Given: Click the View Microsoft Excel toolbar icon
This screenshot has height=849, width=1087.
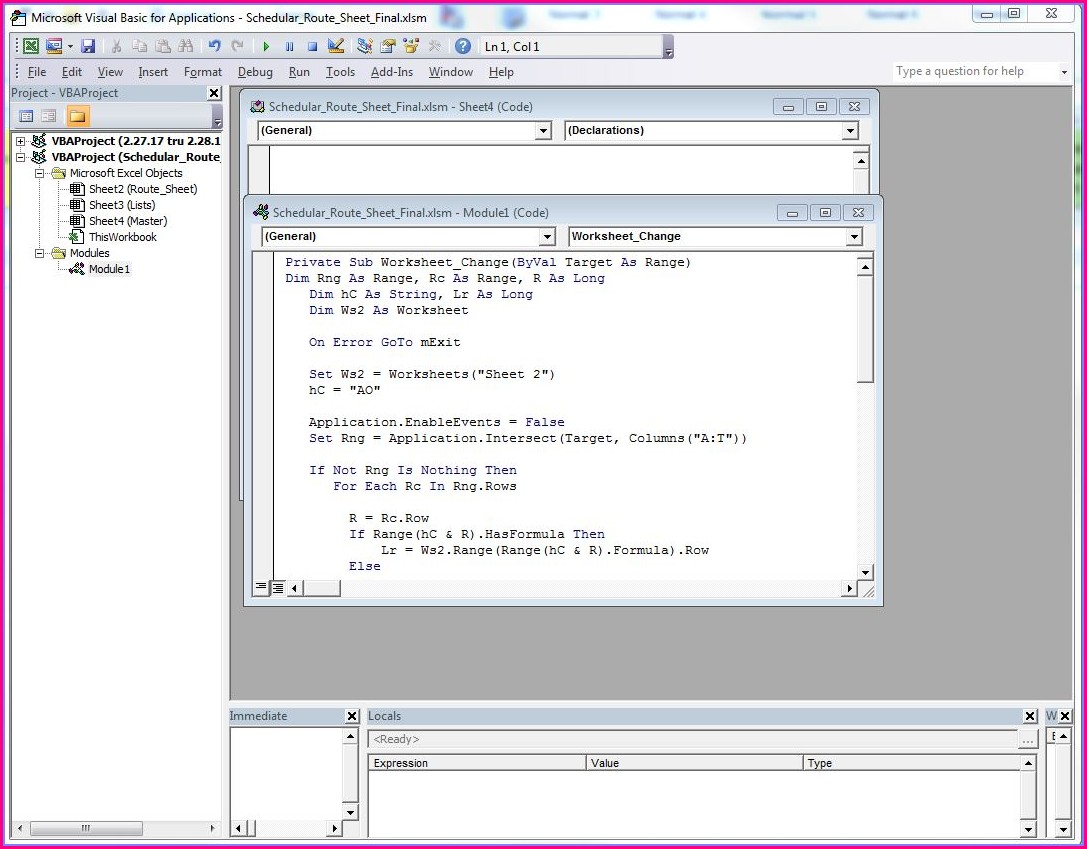Looking at the screenshot, I should click(29, 45).
